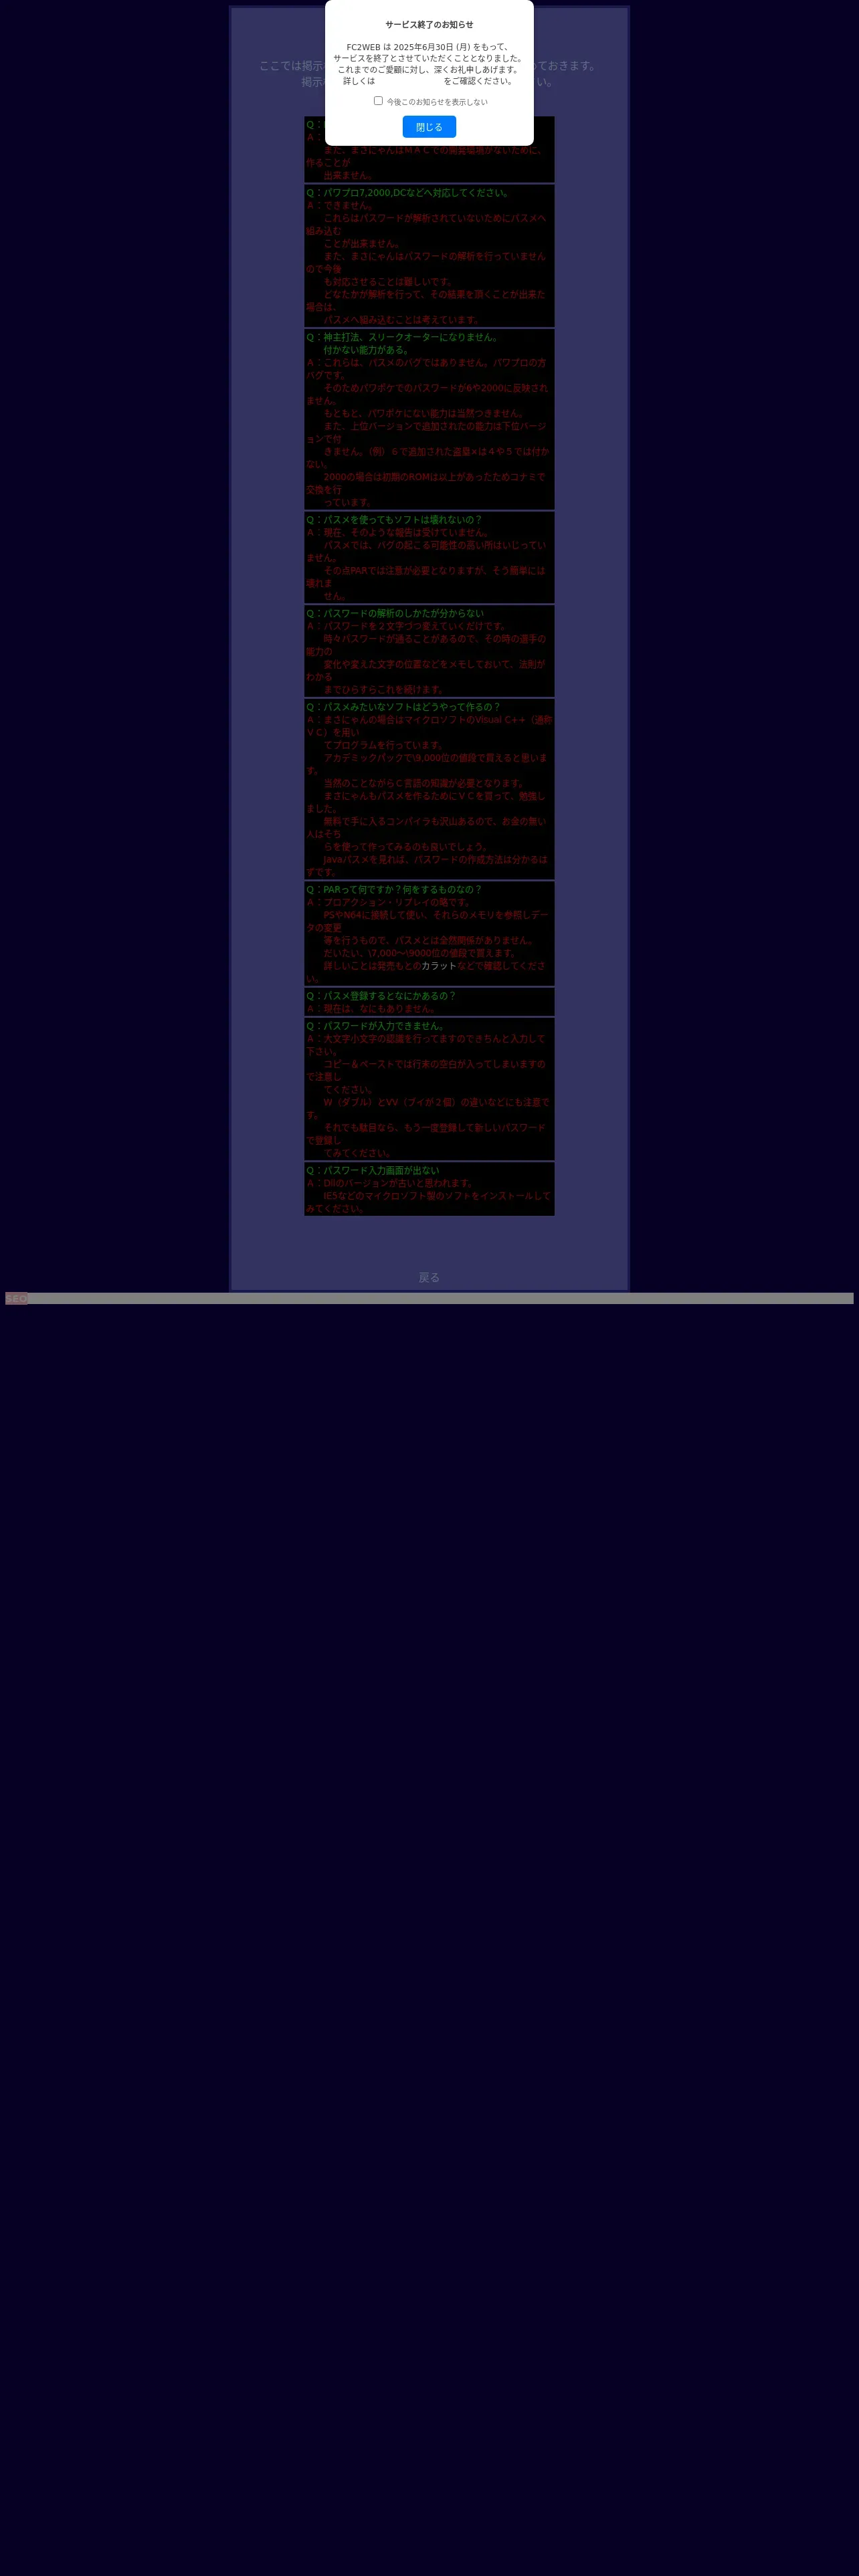The width and height of the screenshot is (859, 2576).
Task: Check '今後このお知らせを表示しない' checkbox
Action: (378, 101)
